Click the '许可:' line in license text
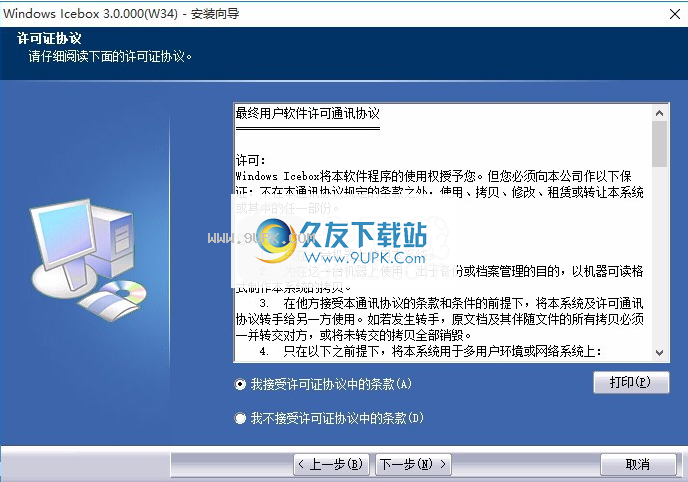The width and height of the screenshot is (688, 482). click(250, 161)
